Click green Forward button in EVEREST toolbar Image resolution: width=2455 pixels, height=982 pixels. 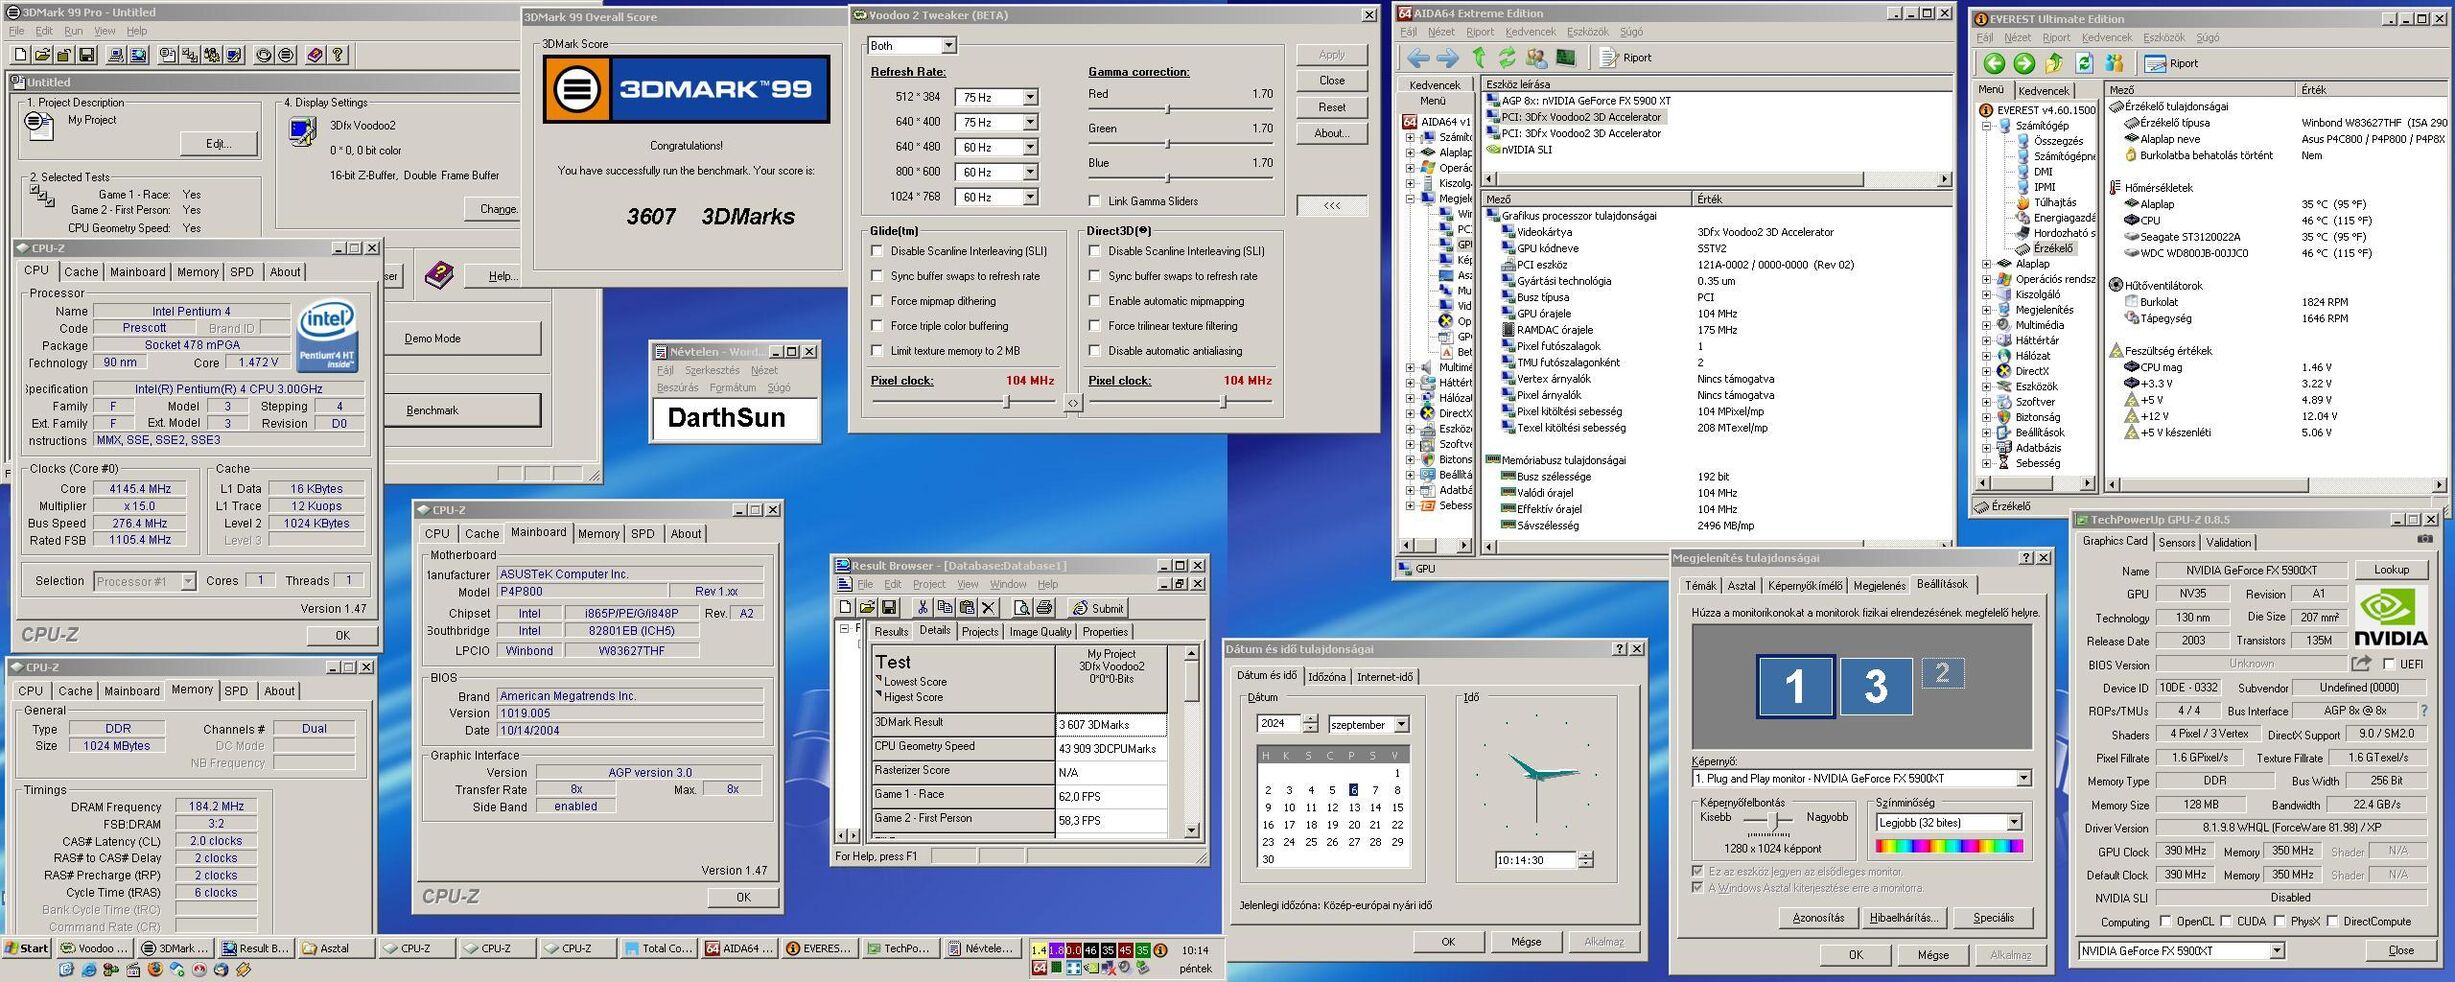point(2024,64)
